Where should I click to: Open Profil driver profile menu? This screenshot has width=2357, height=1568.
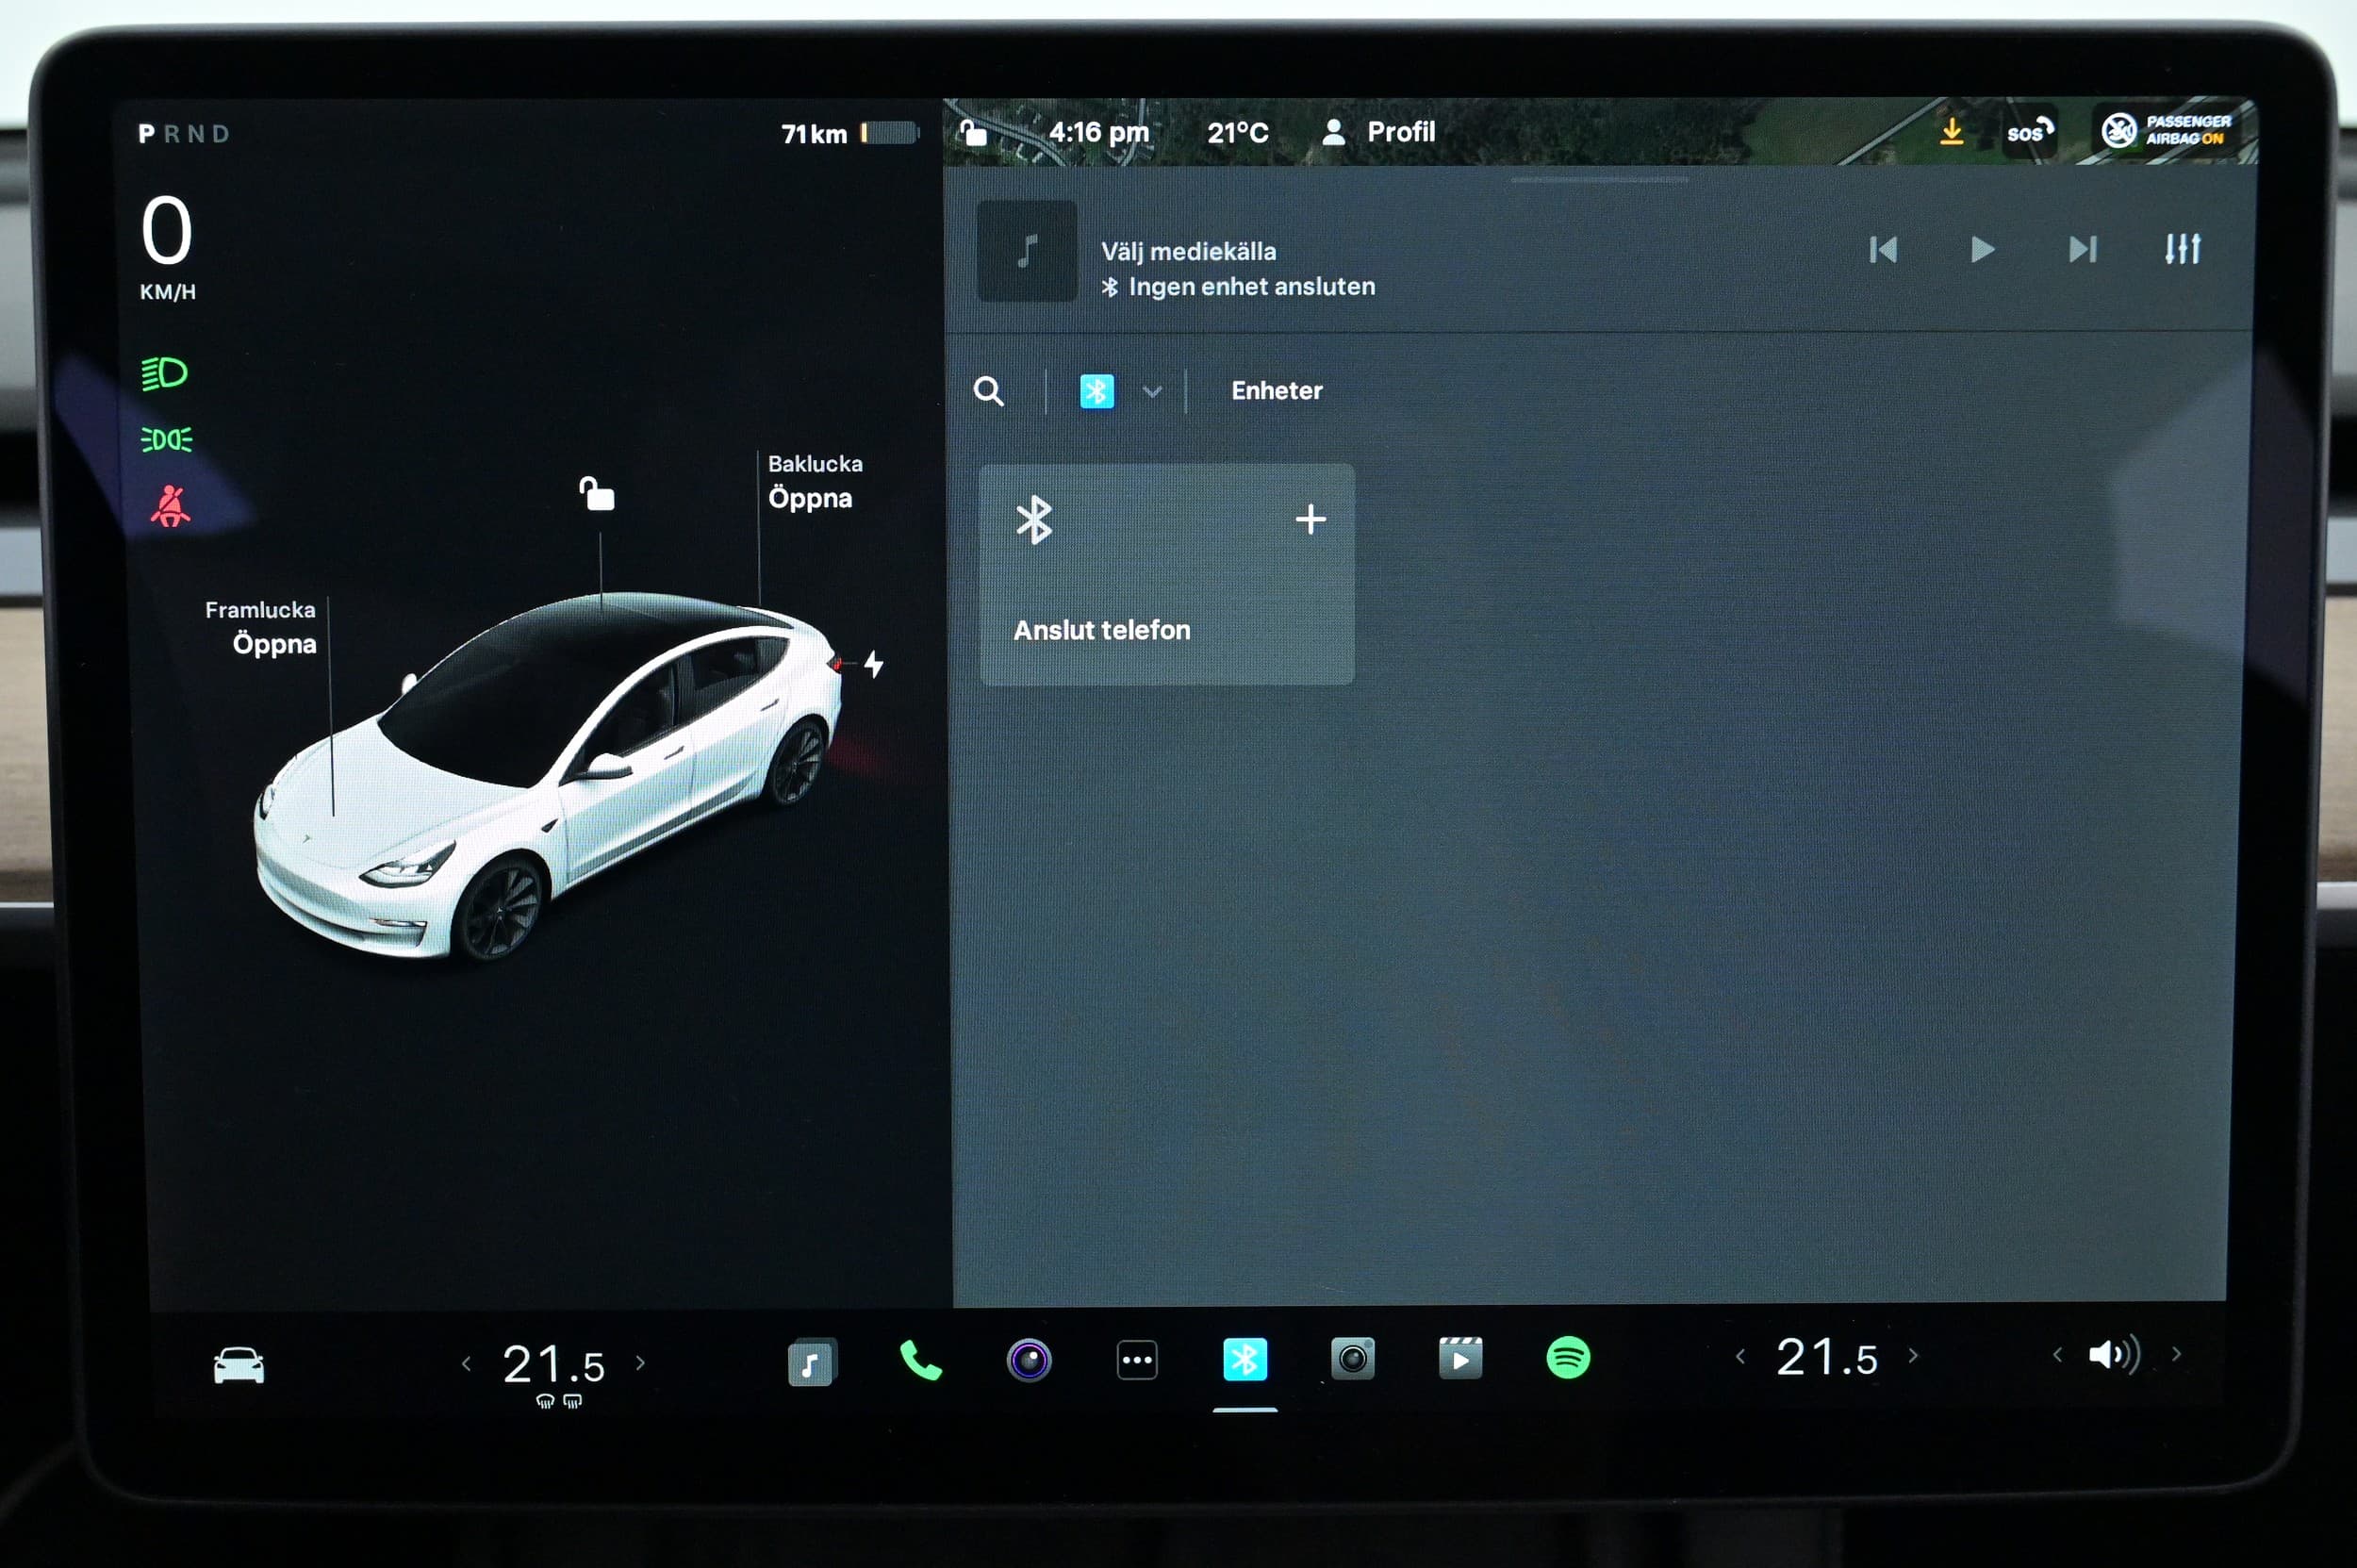pyautogui.click(x=1379, y=132)
